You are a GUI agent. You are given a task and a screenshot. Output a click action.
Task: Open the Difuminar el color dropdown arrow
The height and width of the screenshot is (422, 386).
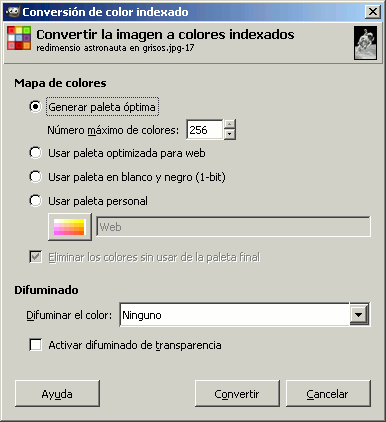point(359,314)
